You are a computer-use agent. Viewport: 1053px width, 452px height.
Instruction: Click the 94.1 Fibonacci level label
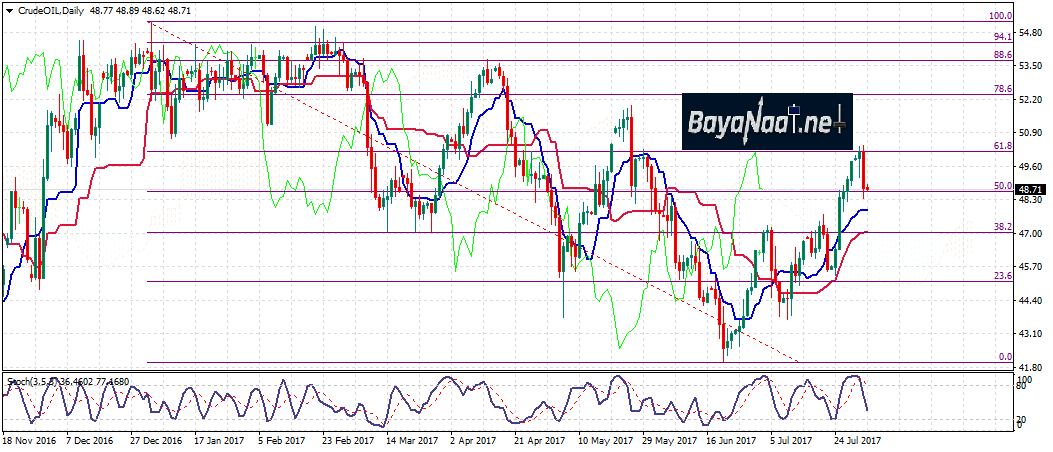(x=1003, y=36)
